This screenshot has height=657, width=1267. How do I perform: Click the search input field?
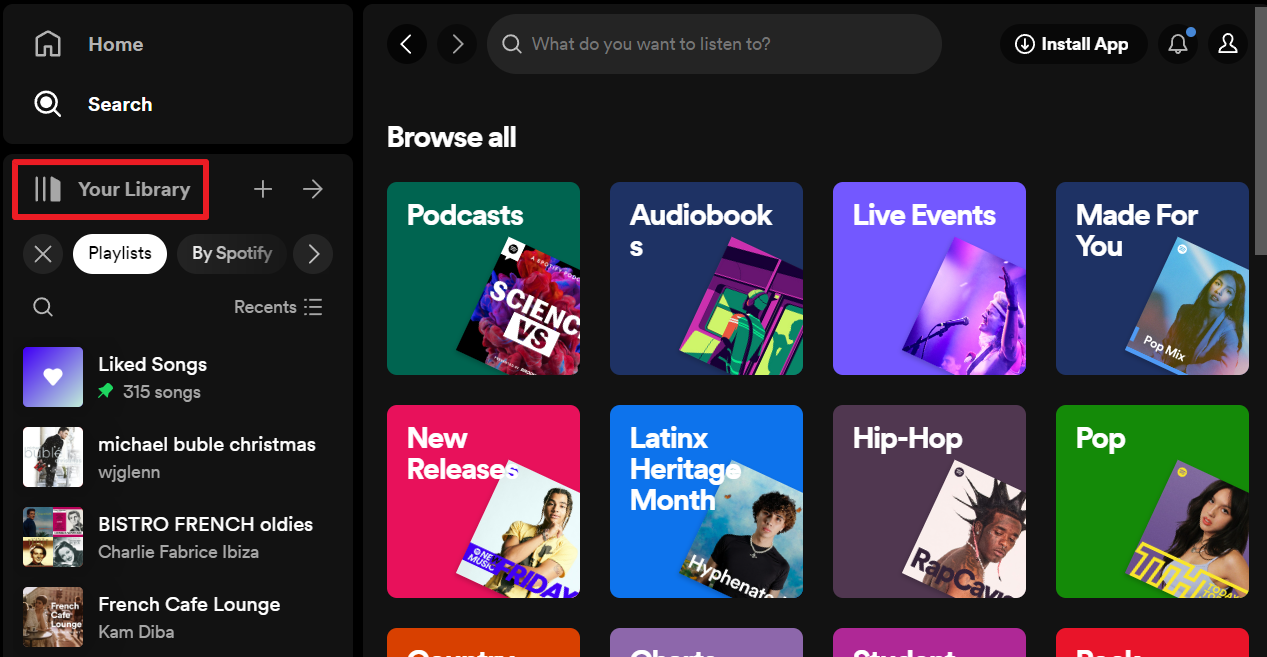coord(715,44)
